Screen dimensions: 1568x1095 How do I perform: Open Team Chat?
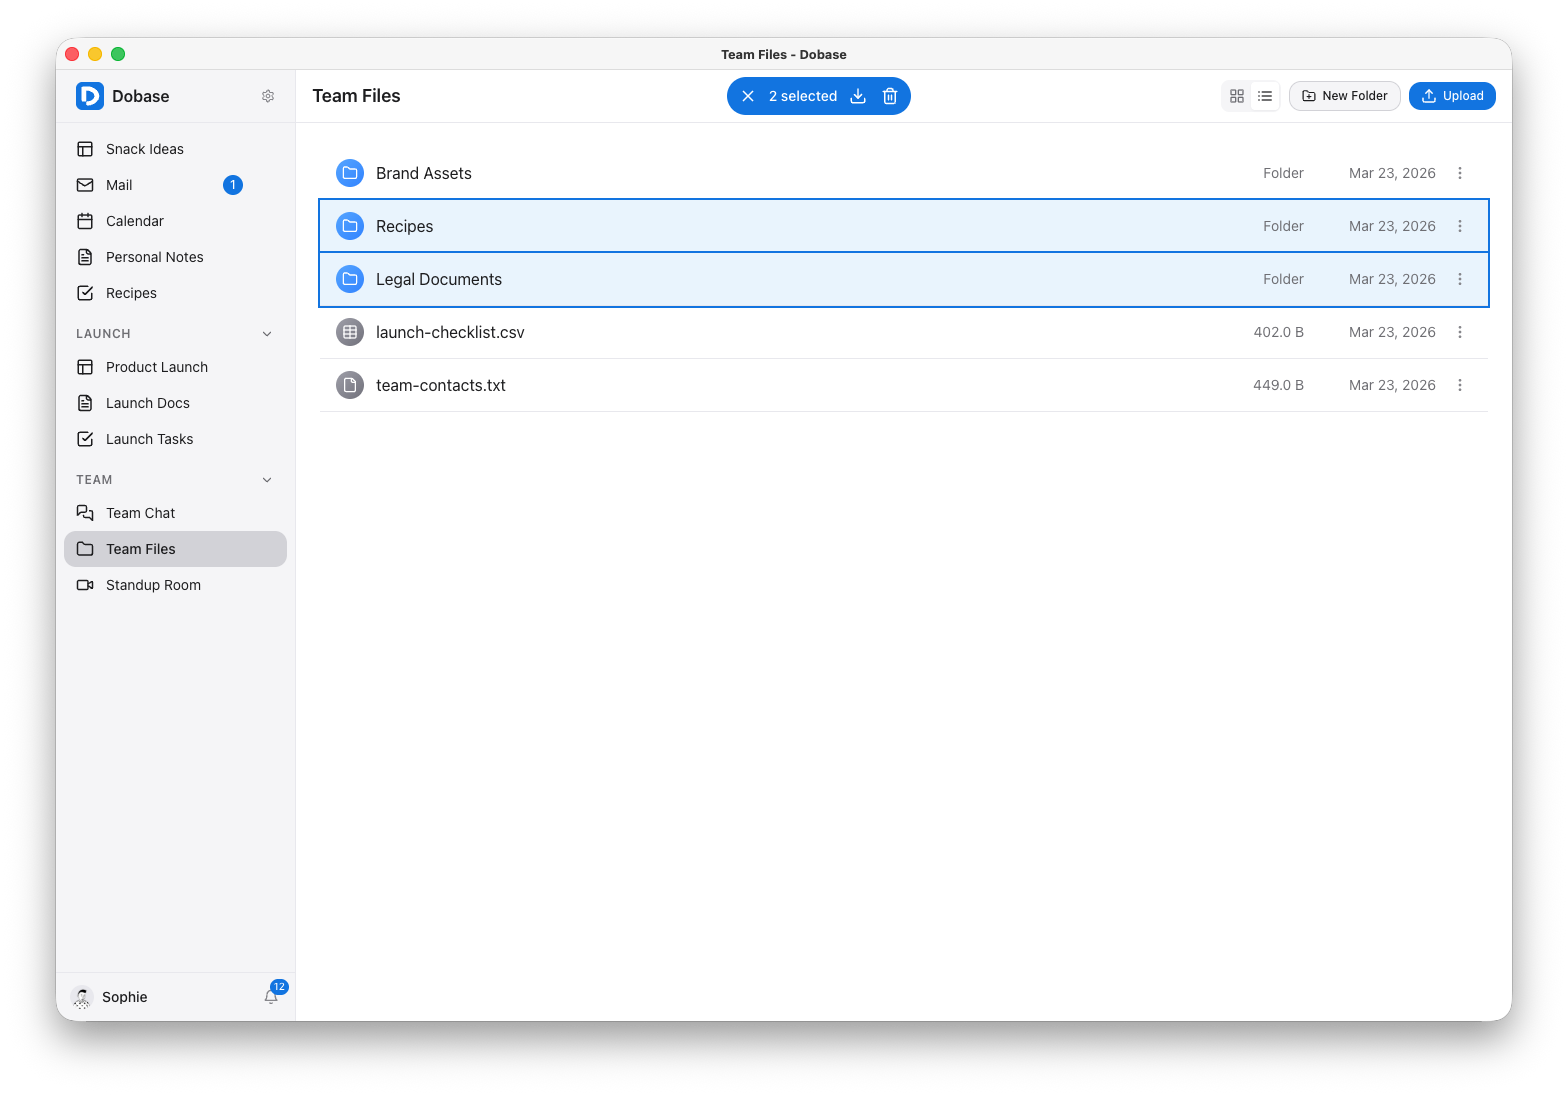pos(175,513)
